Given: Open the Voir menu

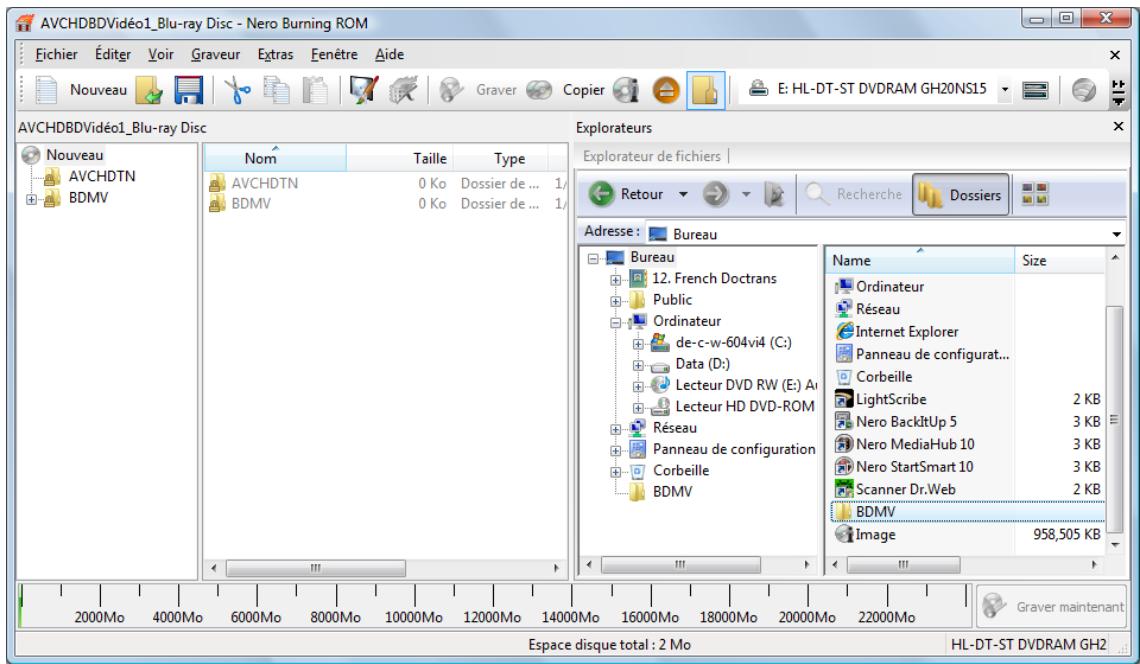Looking at the screenshot, I should (x=161, y=55).
